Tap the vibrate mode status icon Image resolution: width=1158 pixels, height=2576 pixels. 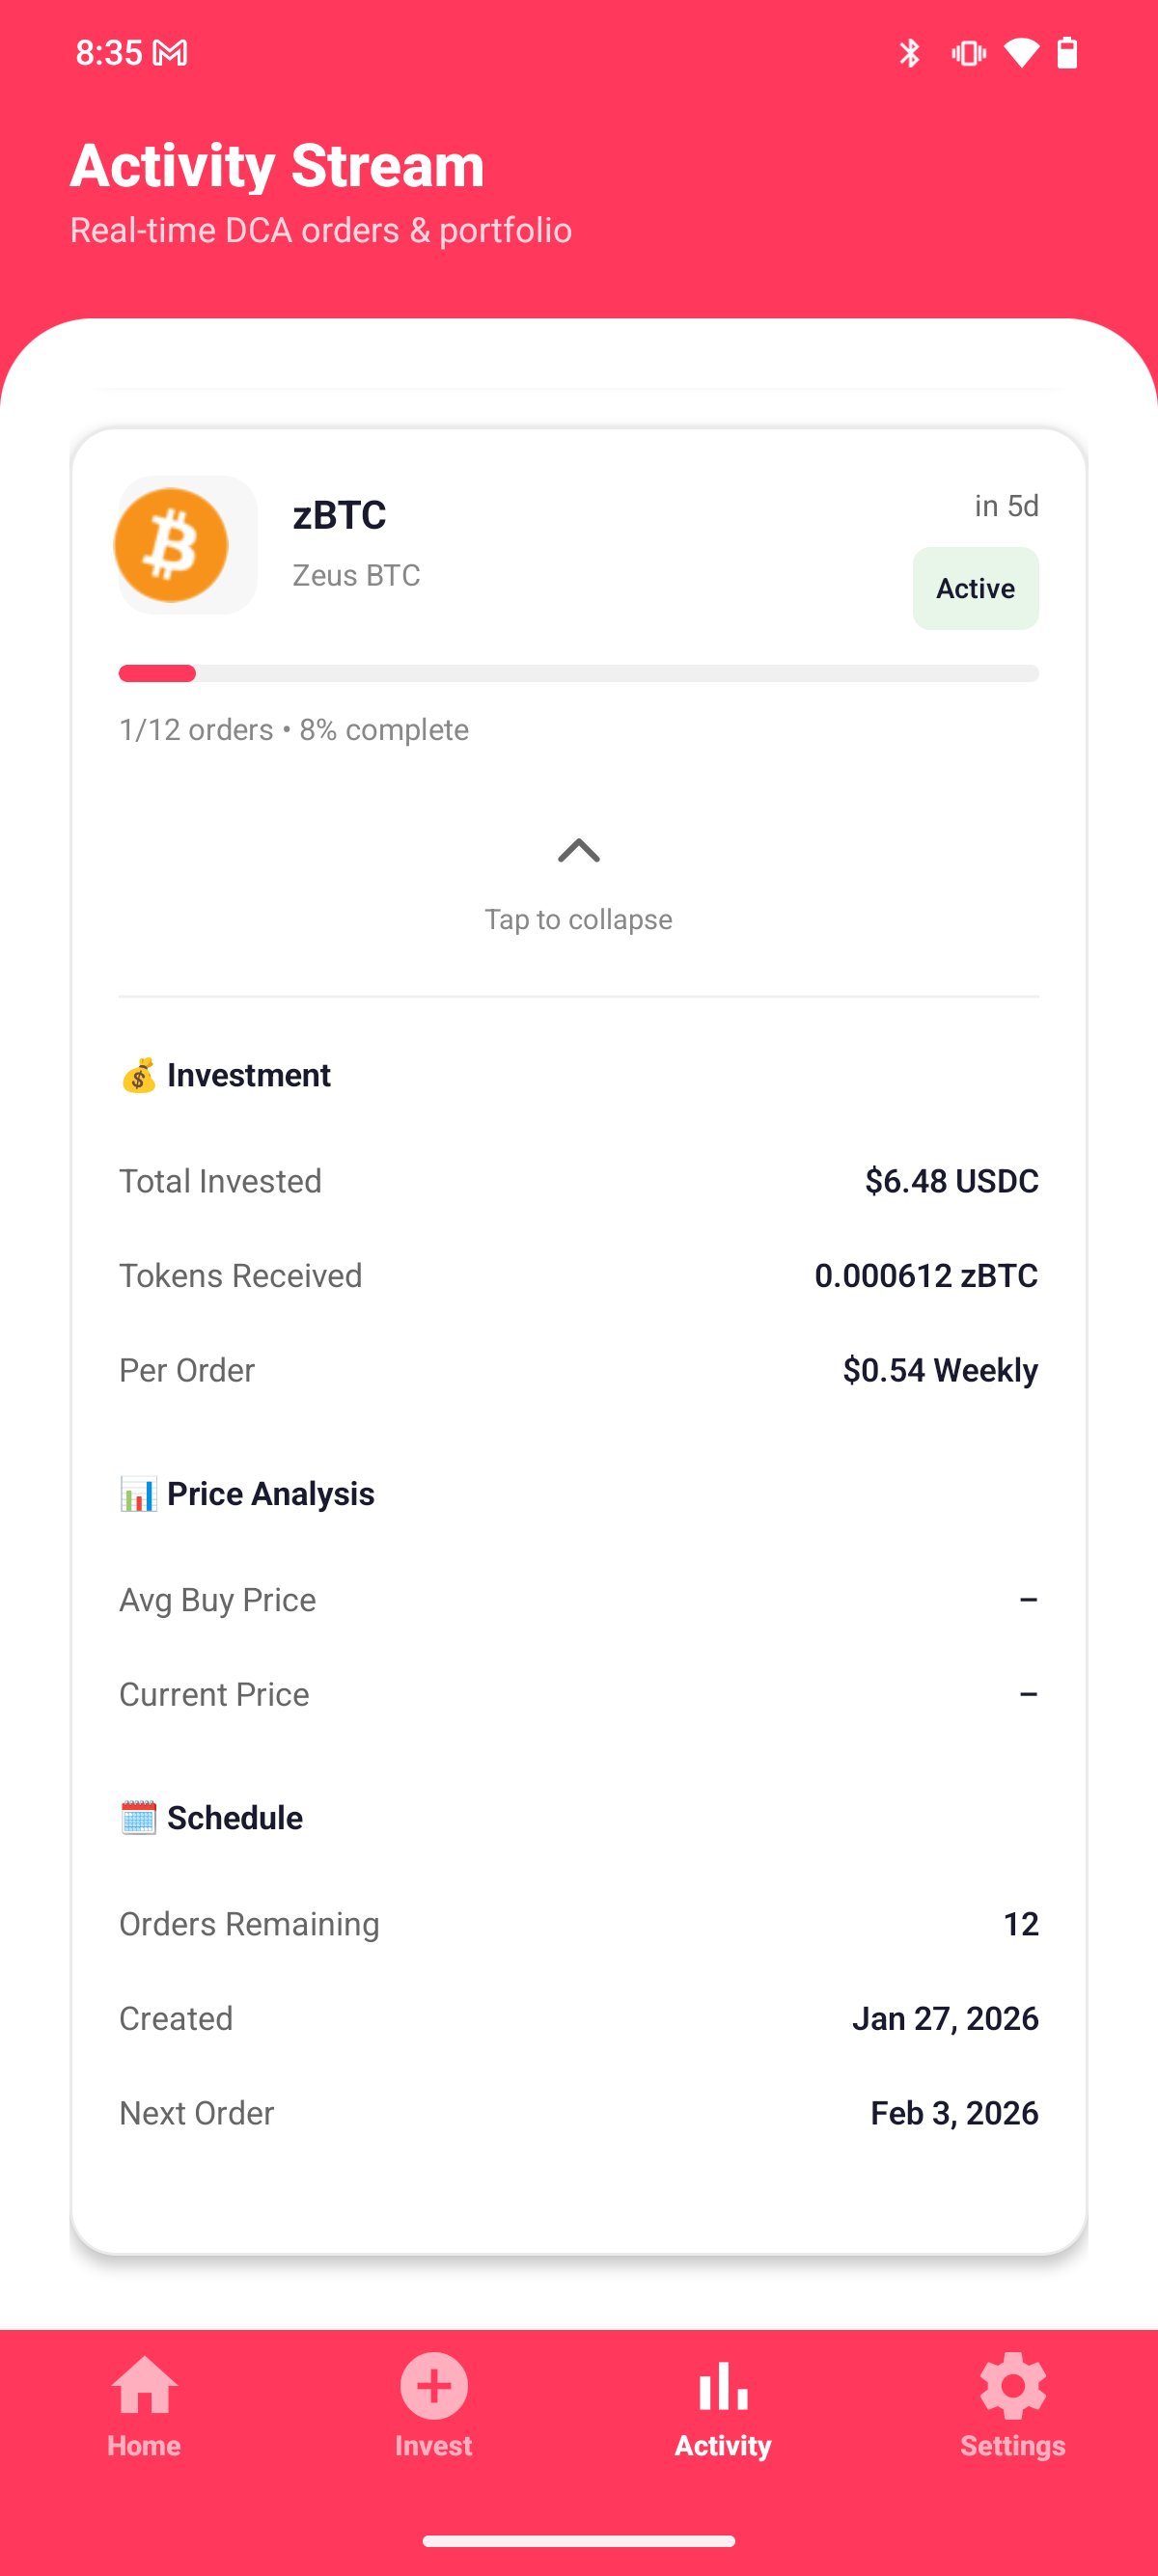(968, 53)
